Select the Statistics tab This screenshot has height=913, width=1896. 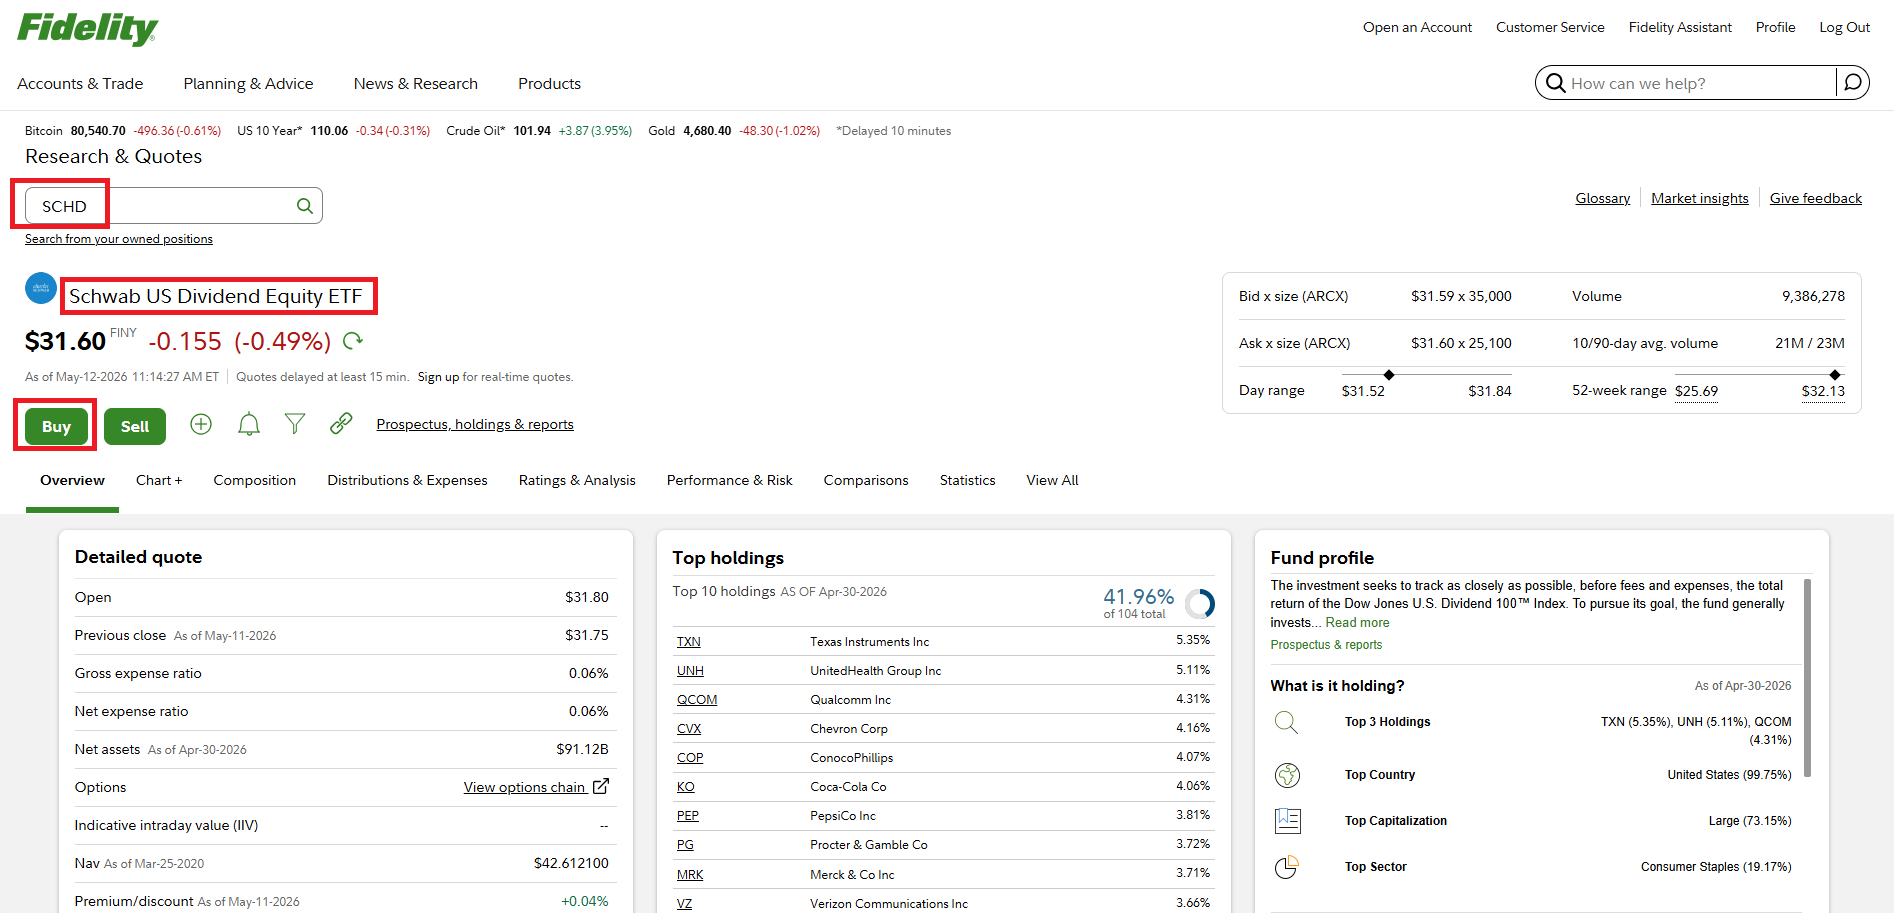tap(968, 480)
